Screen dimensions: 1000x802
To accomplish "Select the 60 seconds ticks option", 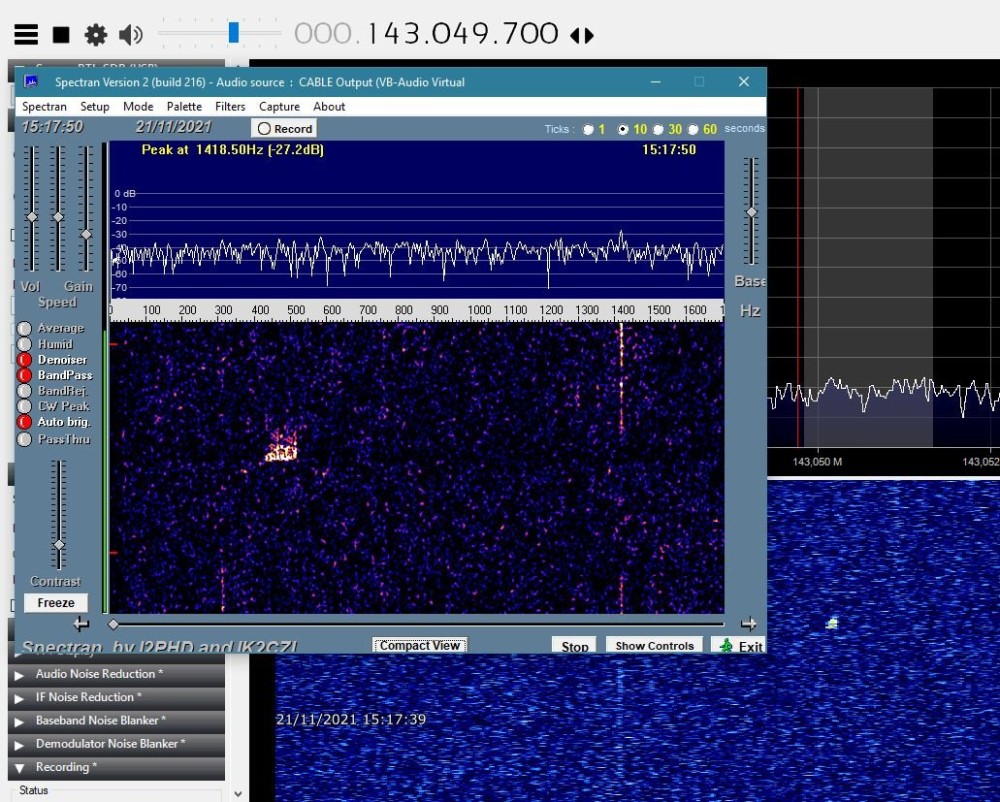I will point(694,129).
